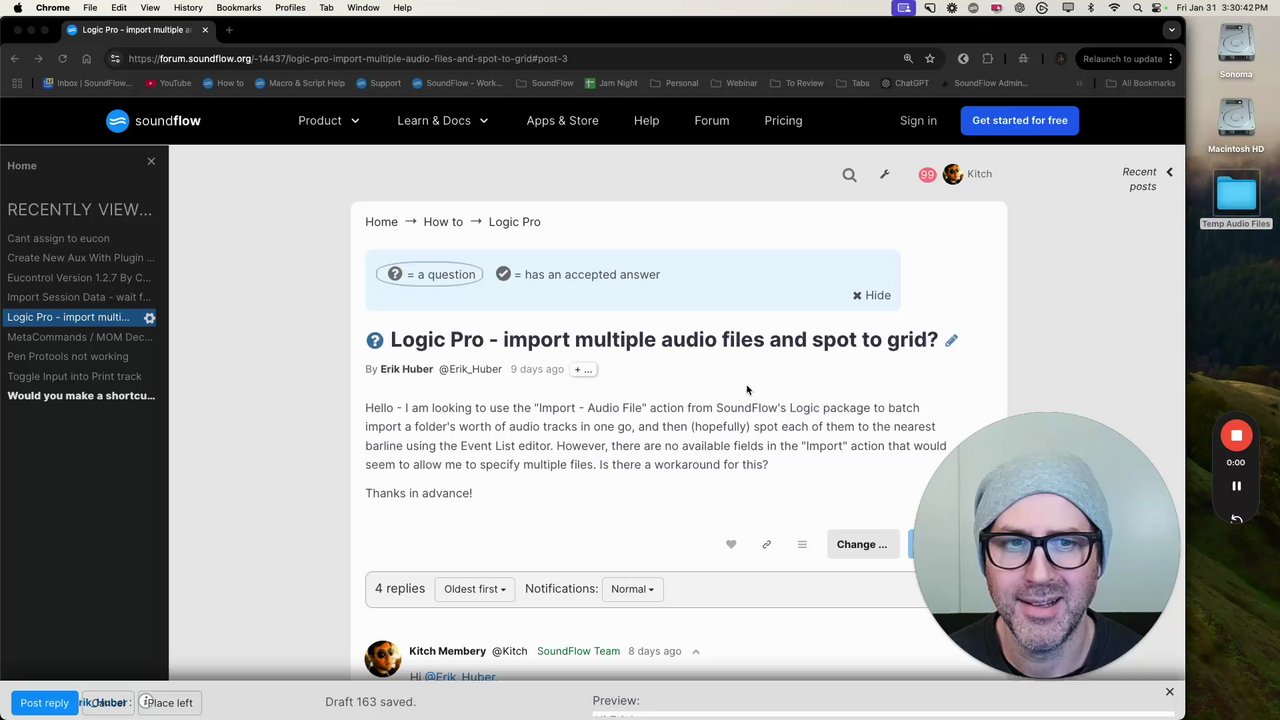Open the Notifications Normal dropdown

point(632,589)
